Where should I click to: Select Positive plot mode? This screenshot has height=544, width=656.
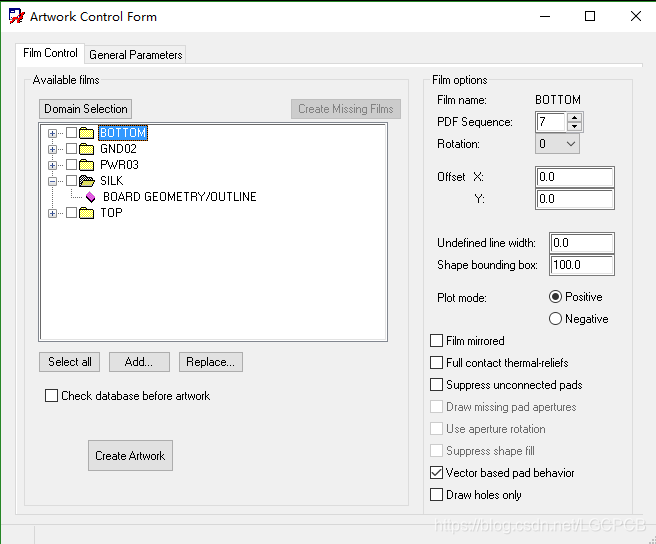[555, 297]
